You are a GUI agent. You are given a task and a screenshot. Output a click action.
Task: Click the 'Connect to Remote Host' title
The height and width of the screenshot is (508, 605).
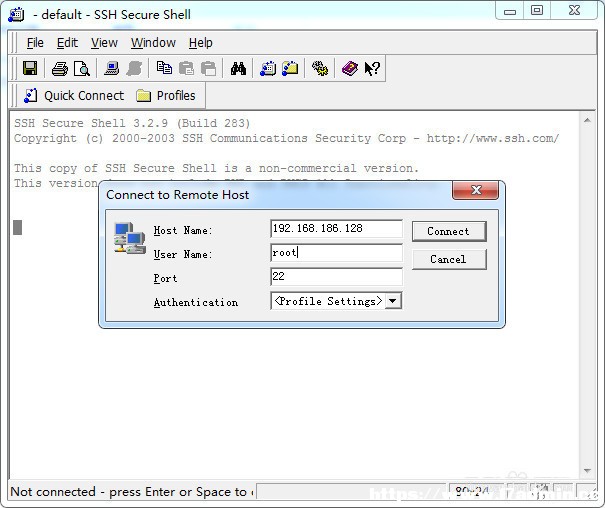pos(177,195)
